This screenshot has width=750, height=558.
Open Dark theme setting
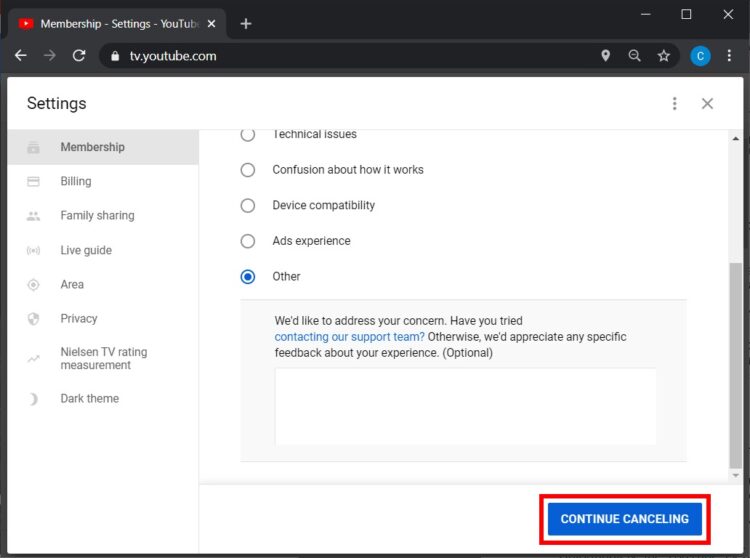103,399
